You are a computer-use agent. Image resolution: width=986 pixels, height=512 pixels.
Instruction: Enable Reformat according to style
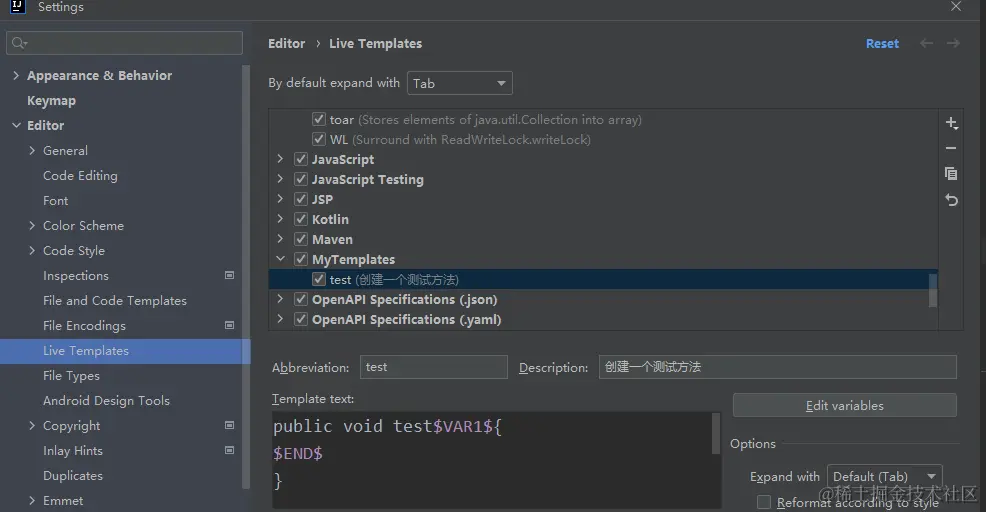click(x=763, y=502)
